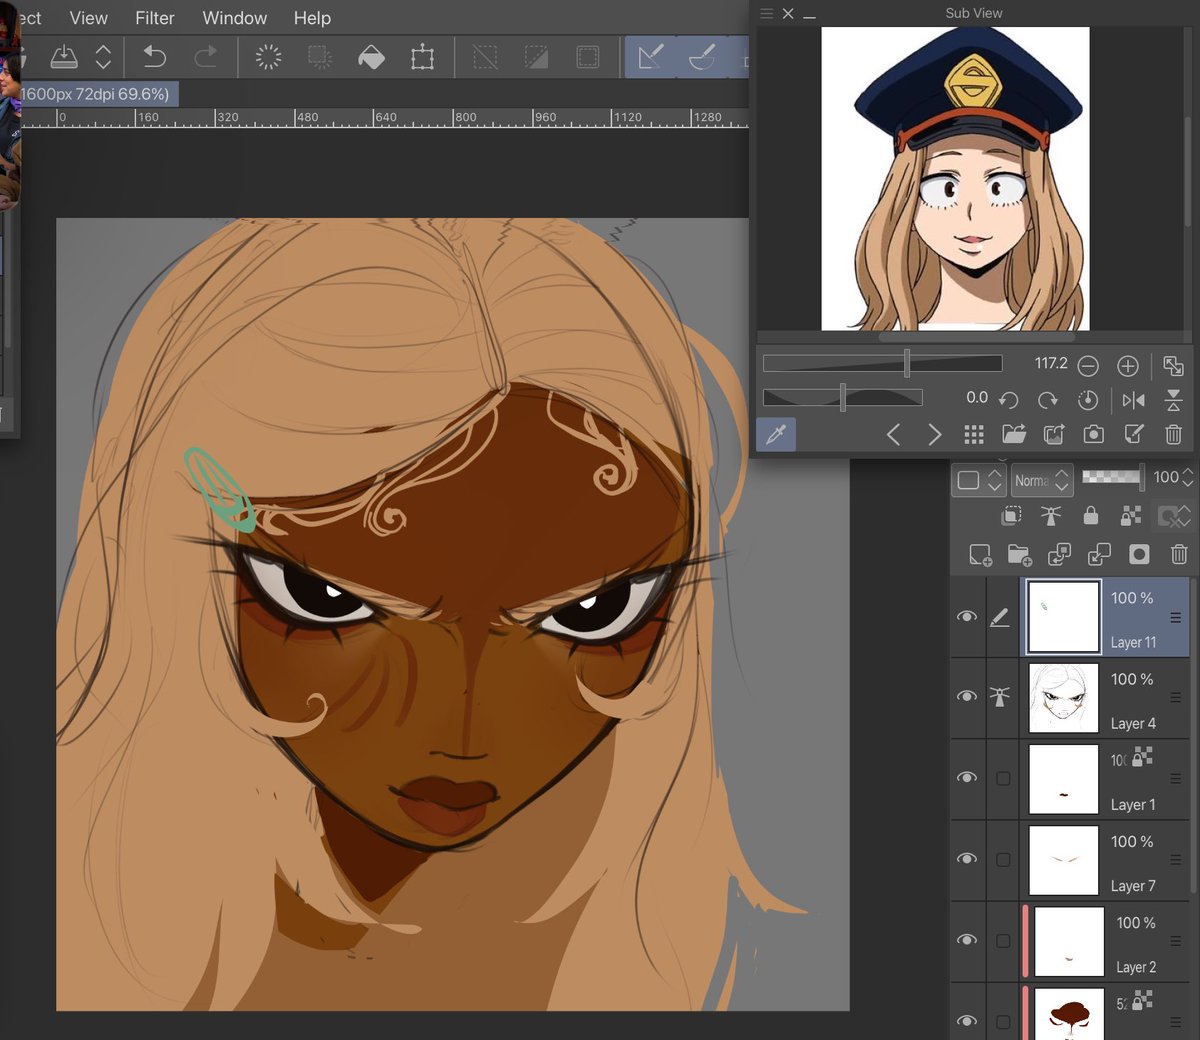Click the Scale/Rotate transform icon
Image resolution: width=1200 pixels, height=1040 pixels.
[x=423, y=57]
